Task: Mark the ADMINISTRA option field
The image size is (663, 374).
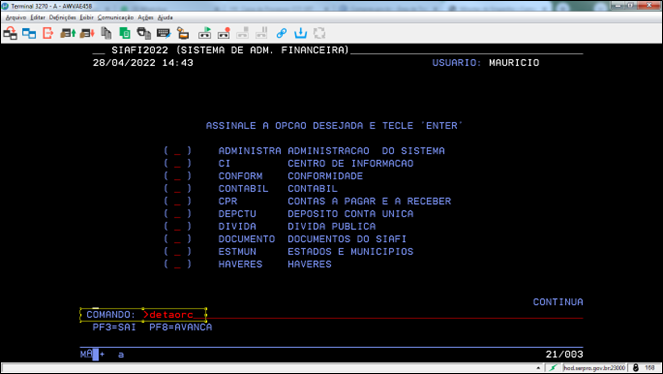Action: [x=178, y=151]
